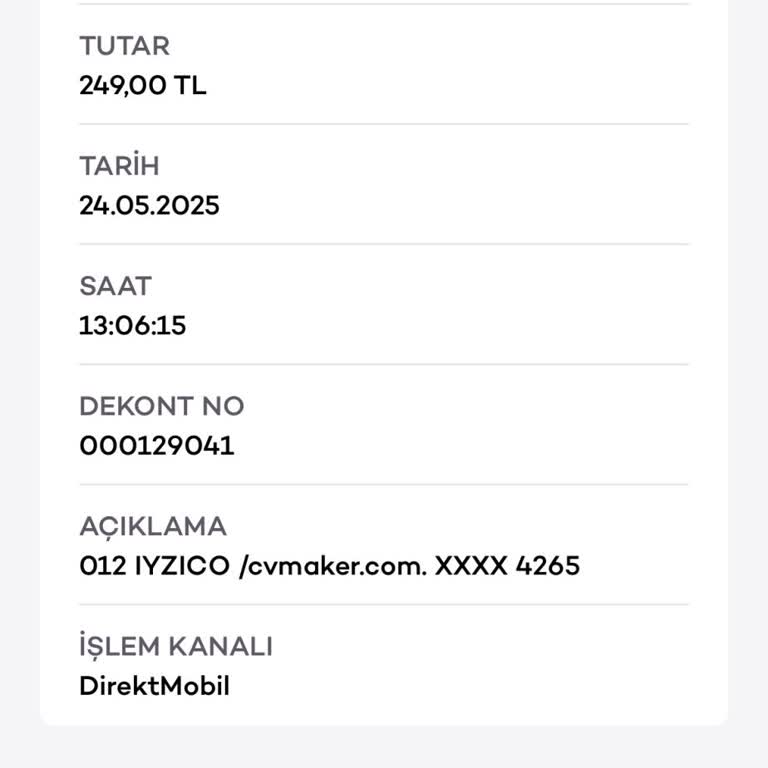This screenshot has width=768, height=768.
Task: Click the divider above İŞLEM KANALI
Action: tap(384, 604)
